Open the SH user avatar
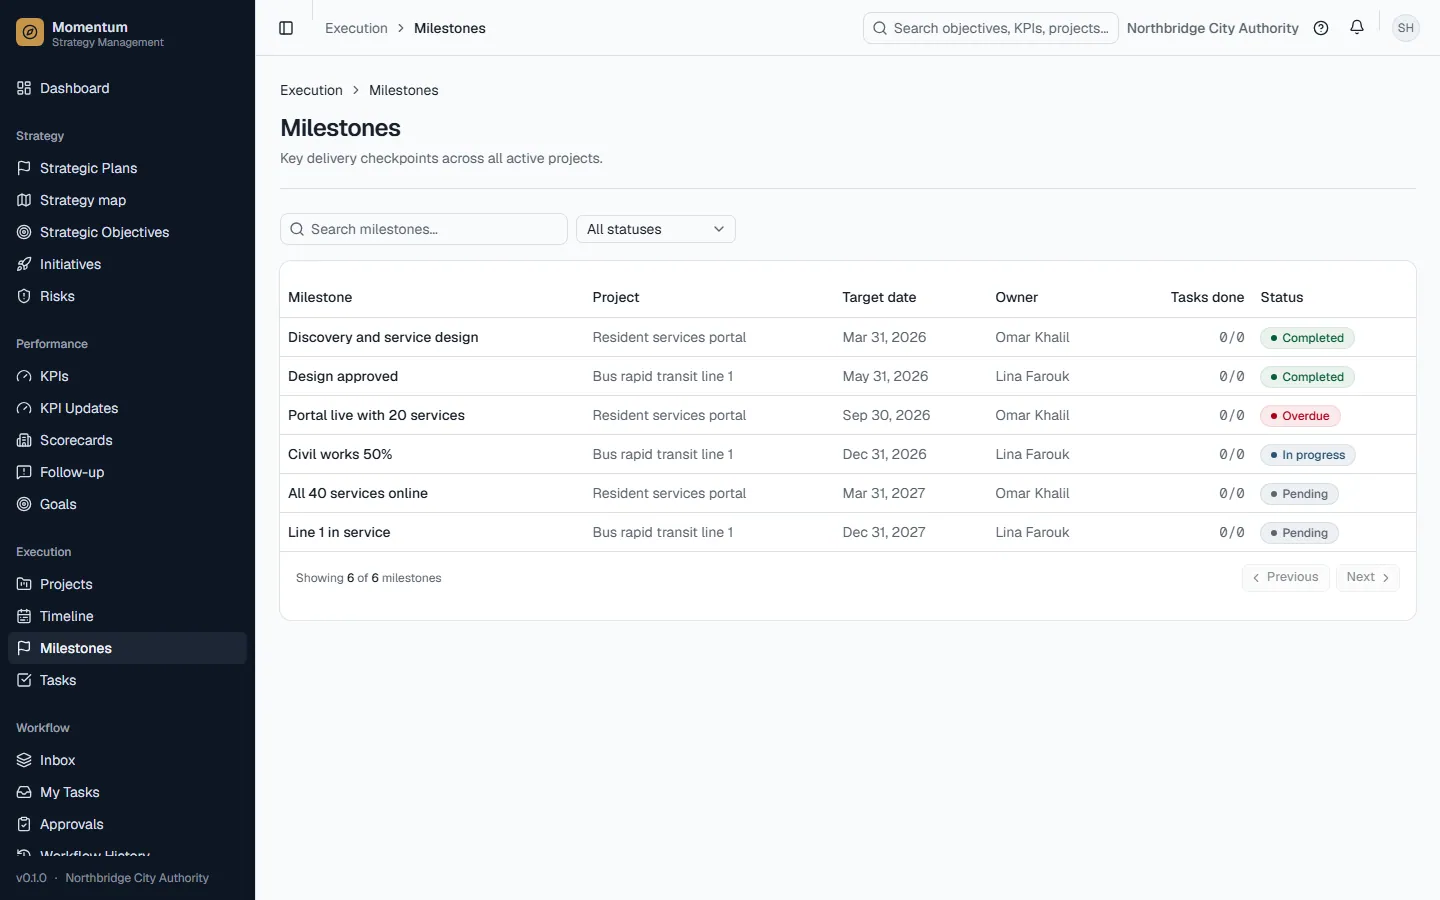Image resolution: width=1440 pixels, height=900 pixels. tap(1406, 28)
